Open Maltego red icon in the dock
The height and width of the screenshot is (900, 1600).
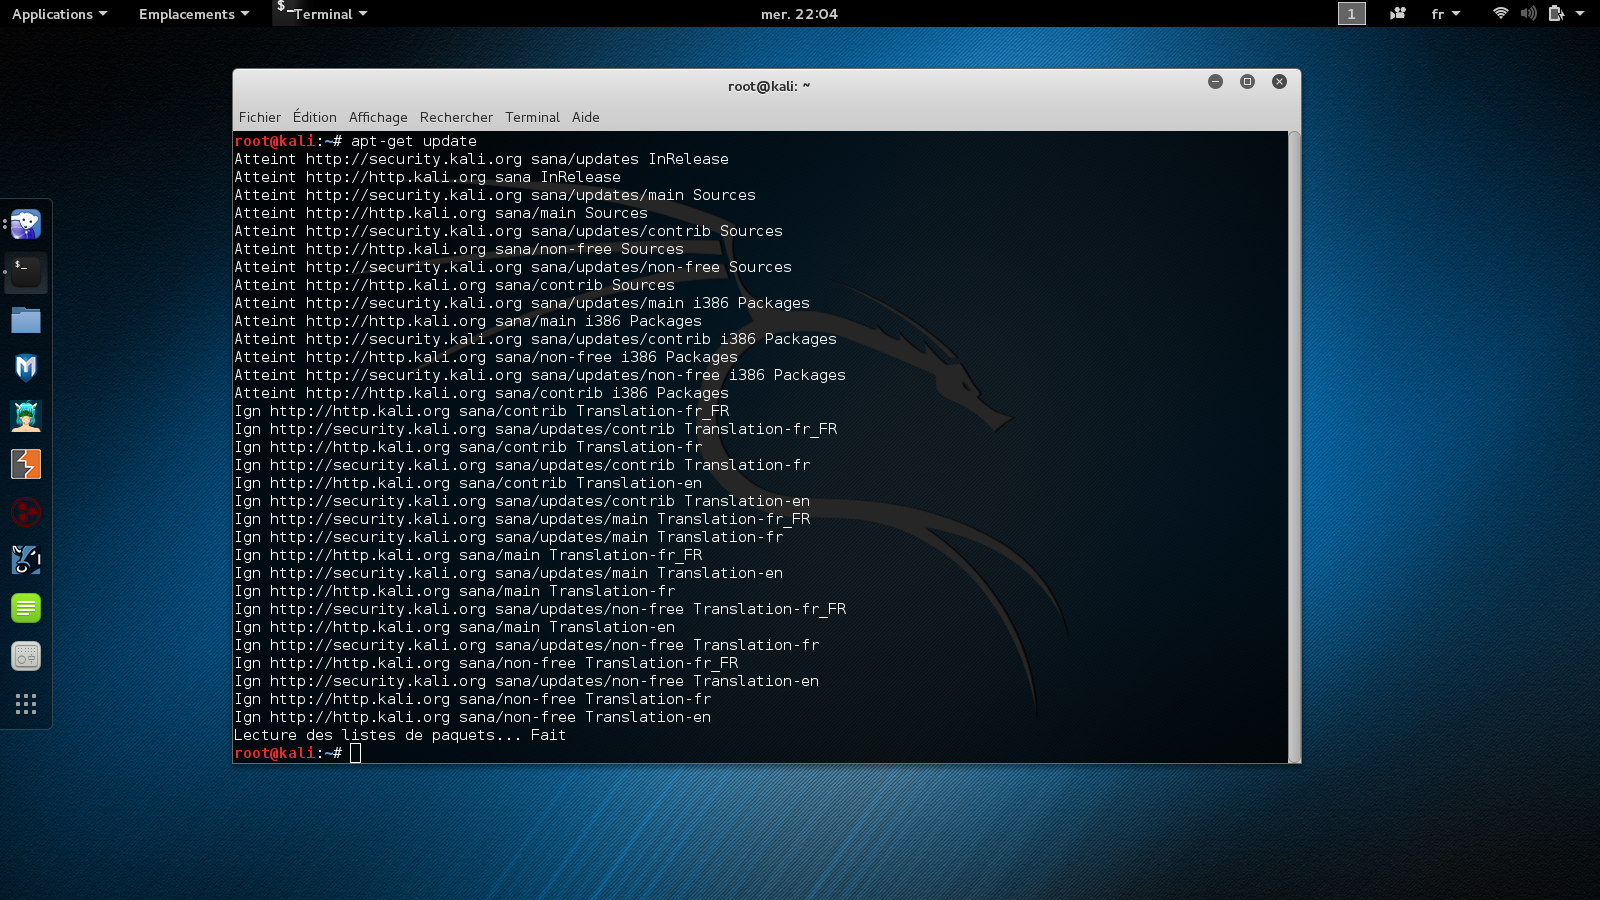point(26,512)
